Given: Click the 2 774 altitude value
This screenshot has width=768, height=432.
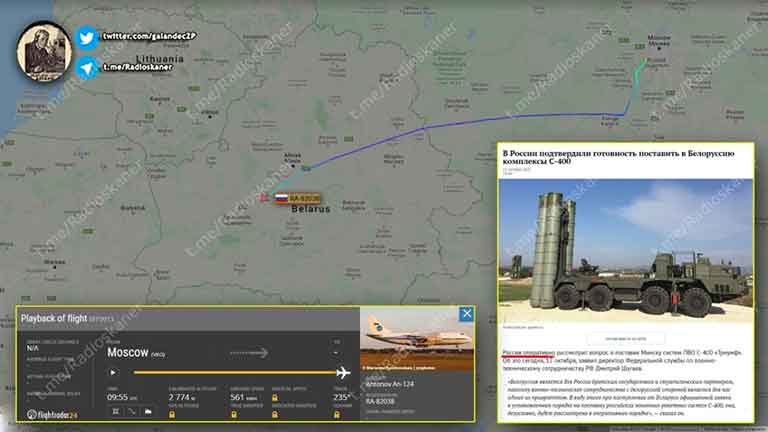Looking at the screenshot, I should pyautogui.click(x=179, y=397).
